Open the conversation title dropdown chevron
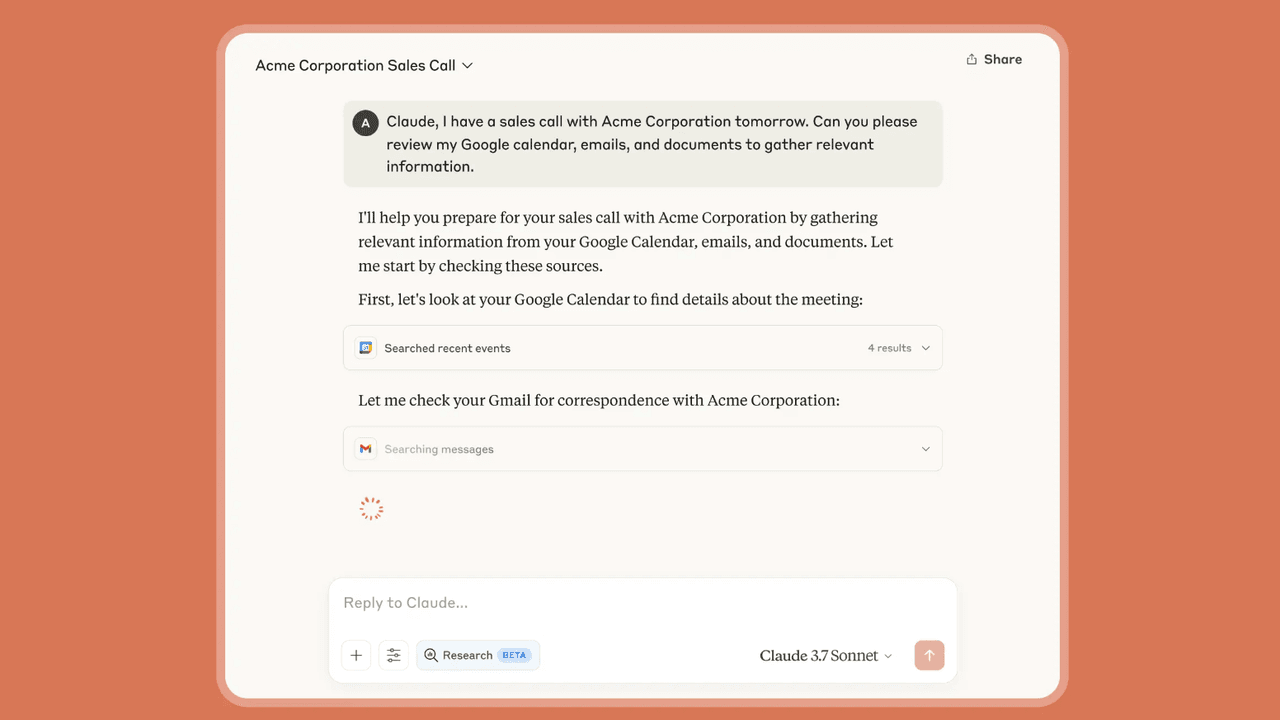This screenshot has height=720, width=1280. (467, 65)
